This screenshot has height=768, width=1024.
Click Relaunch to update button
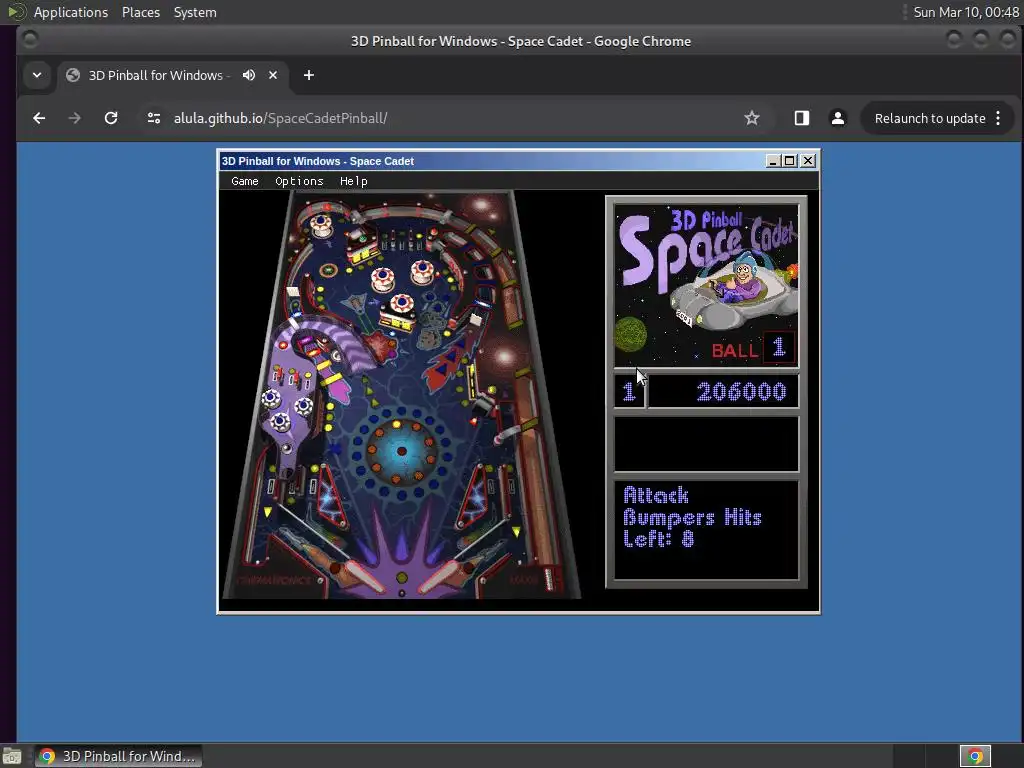[929, 118]
